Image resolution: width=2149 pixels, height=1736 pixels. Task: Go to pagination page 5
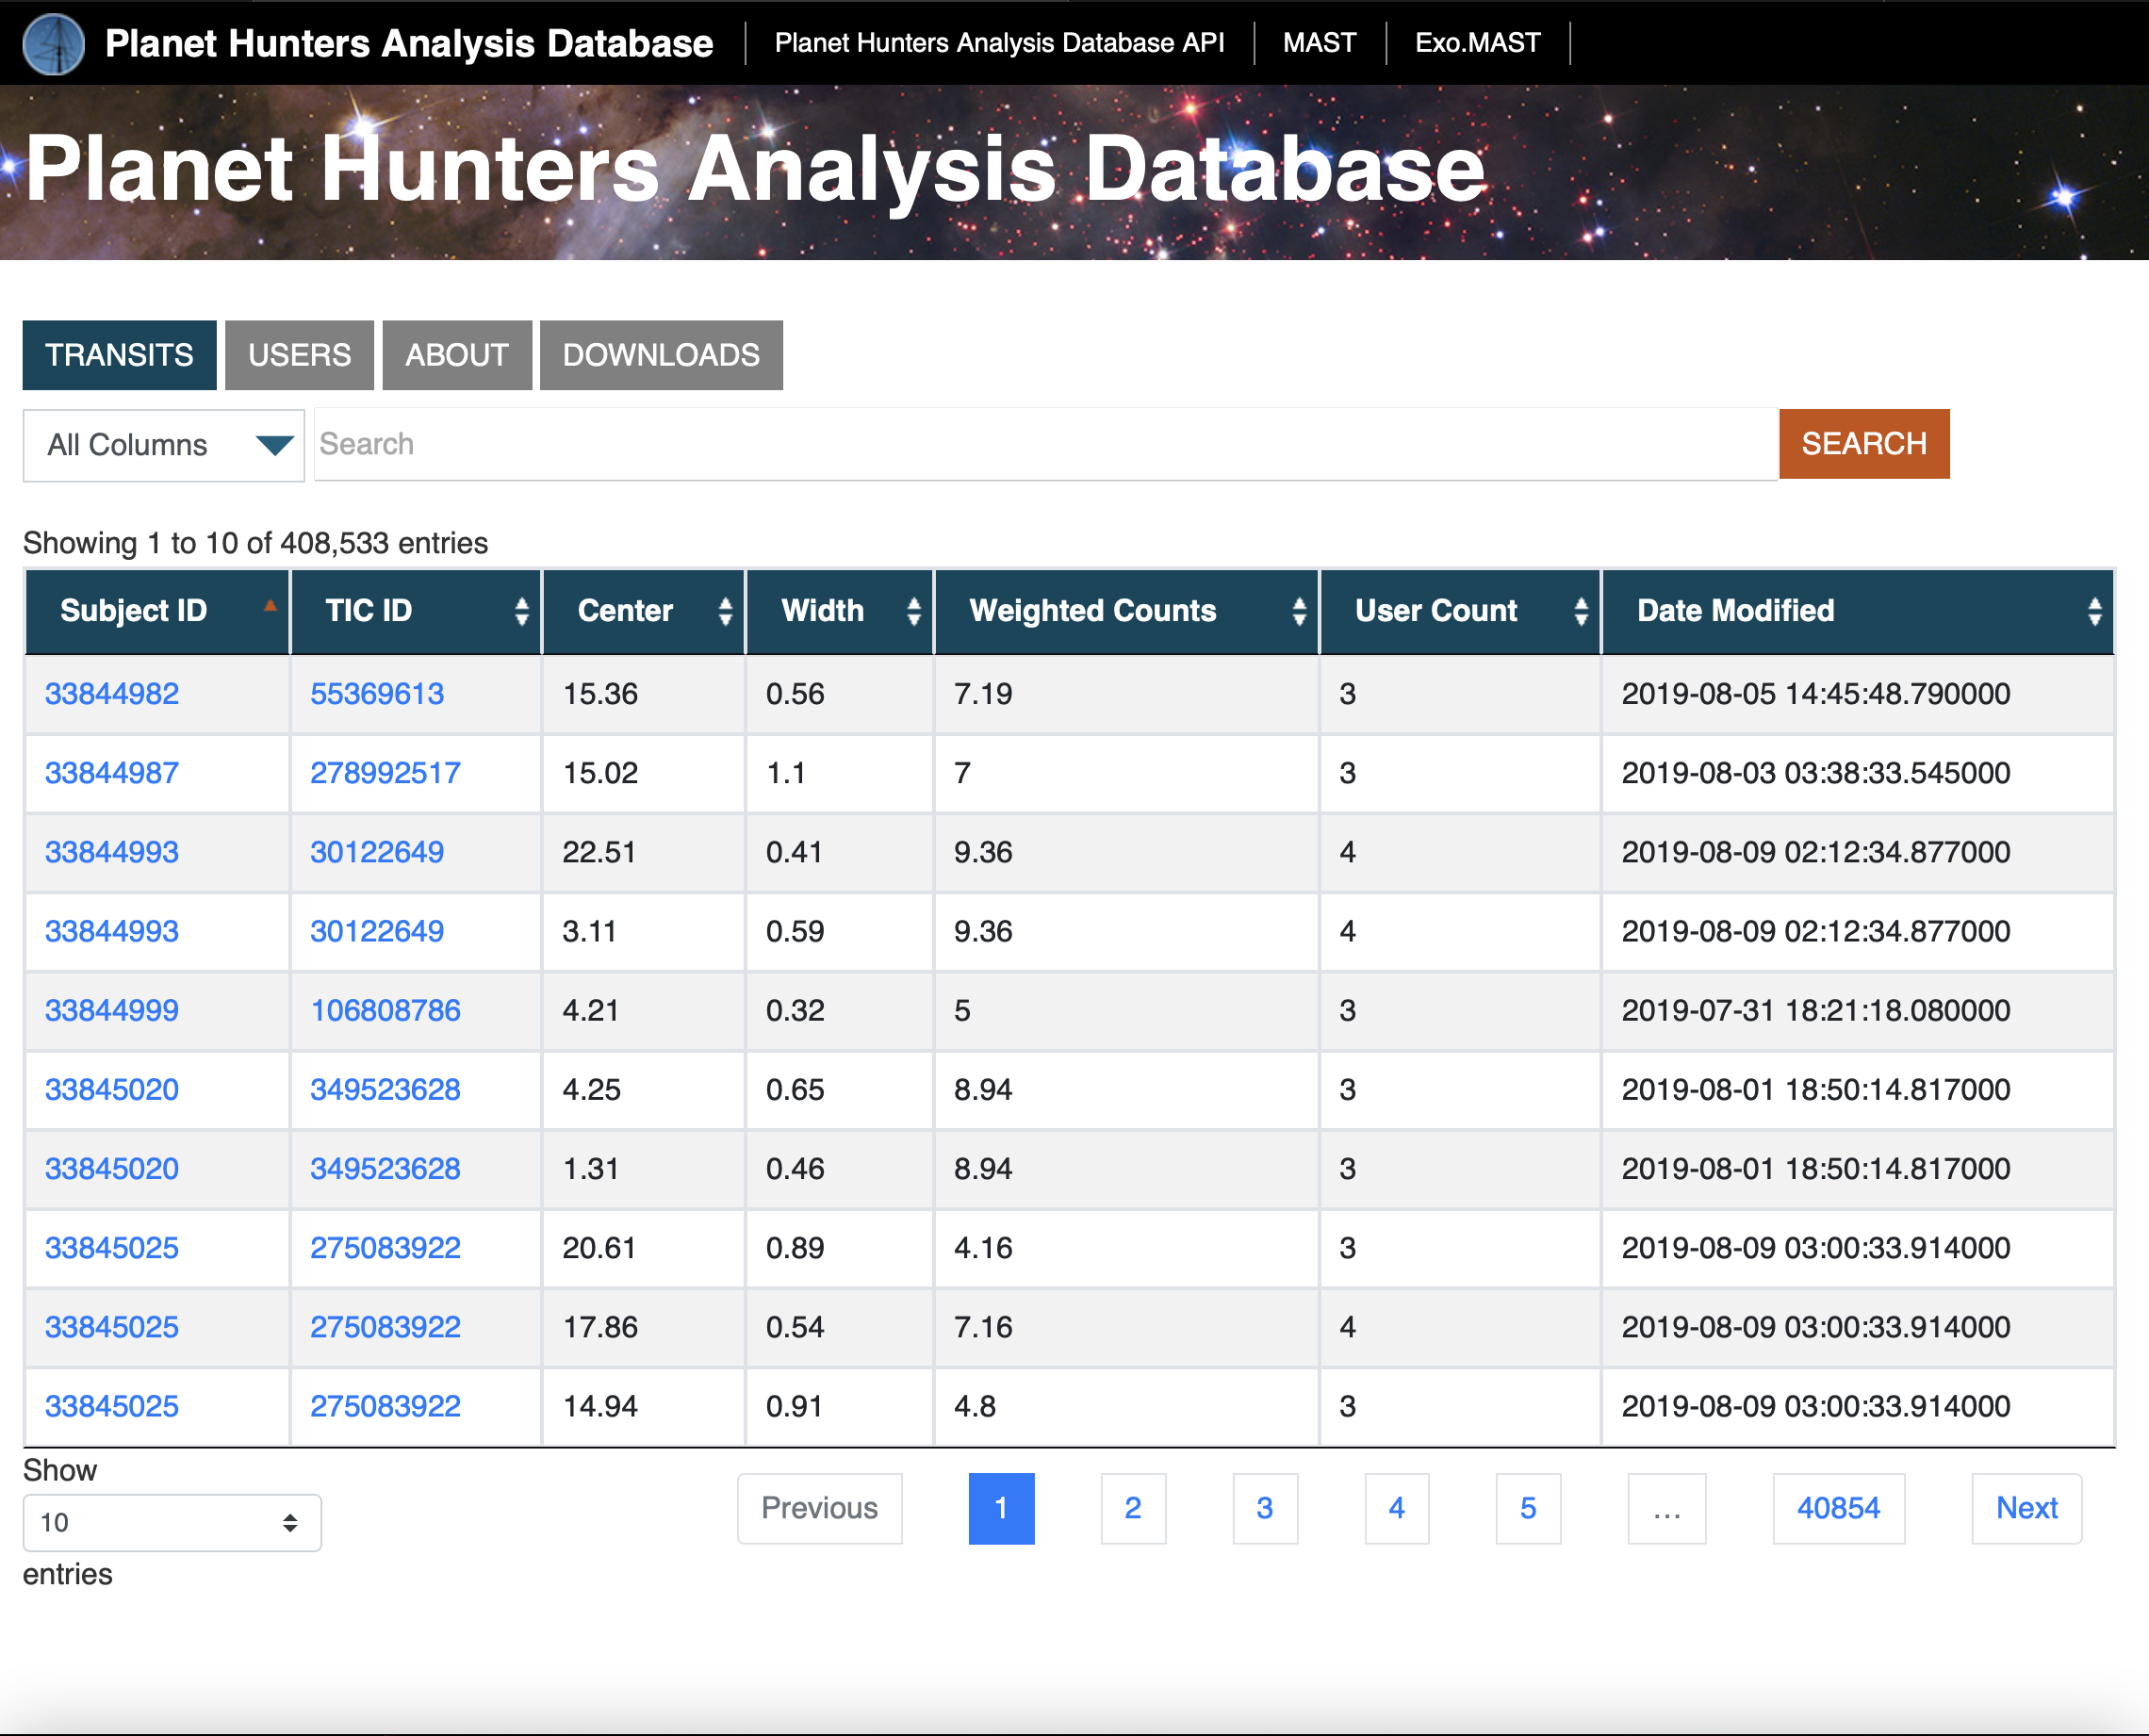[x=1528, y=1508]
